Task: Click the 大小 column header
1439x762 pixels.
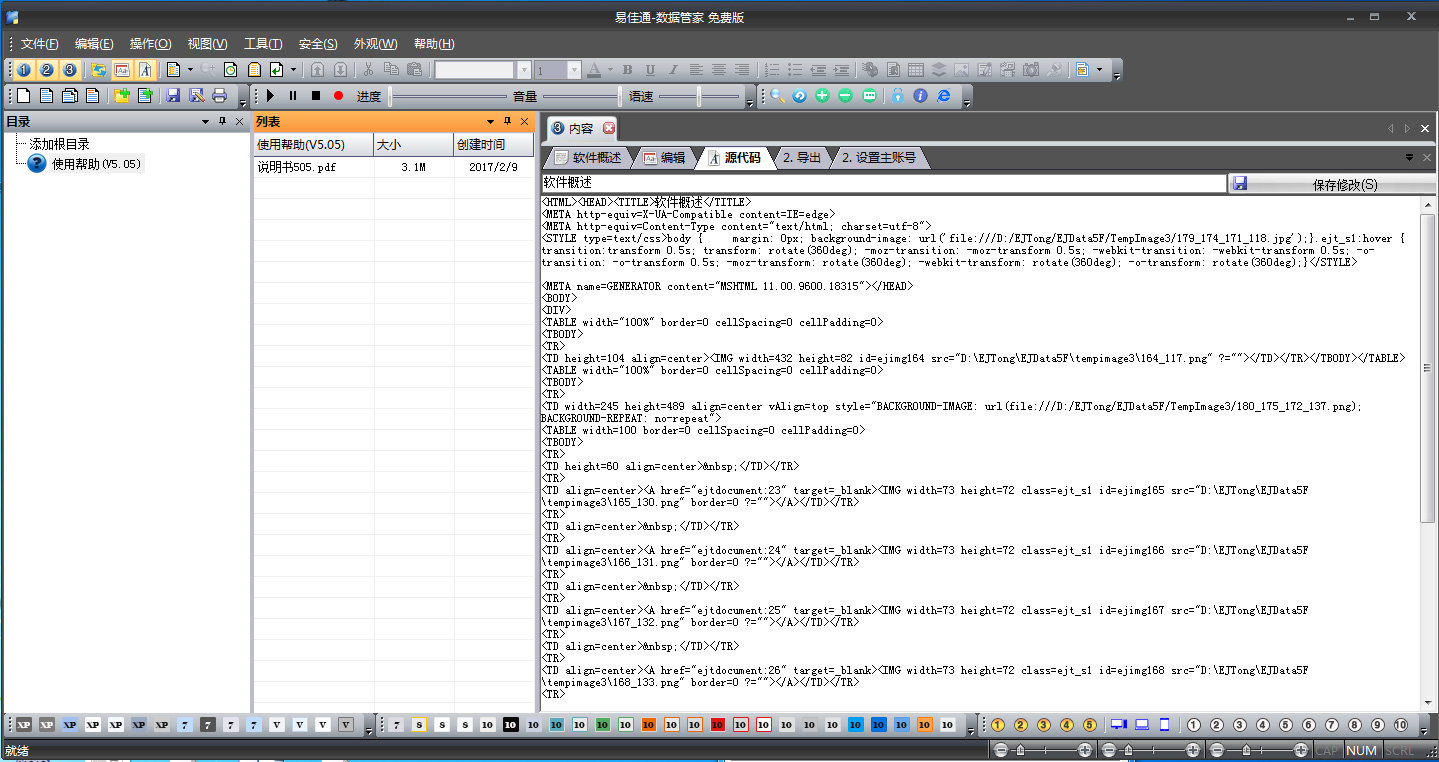Action: point(413,144)
